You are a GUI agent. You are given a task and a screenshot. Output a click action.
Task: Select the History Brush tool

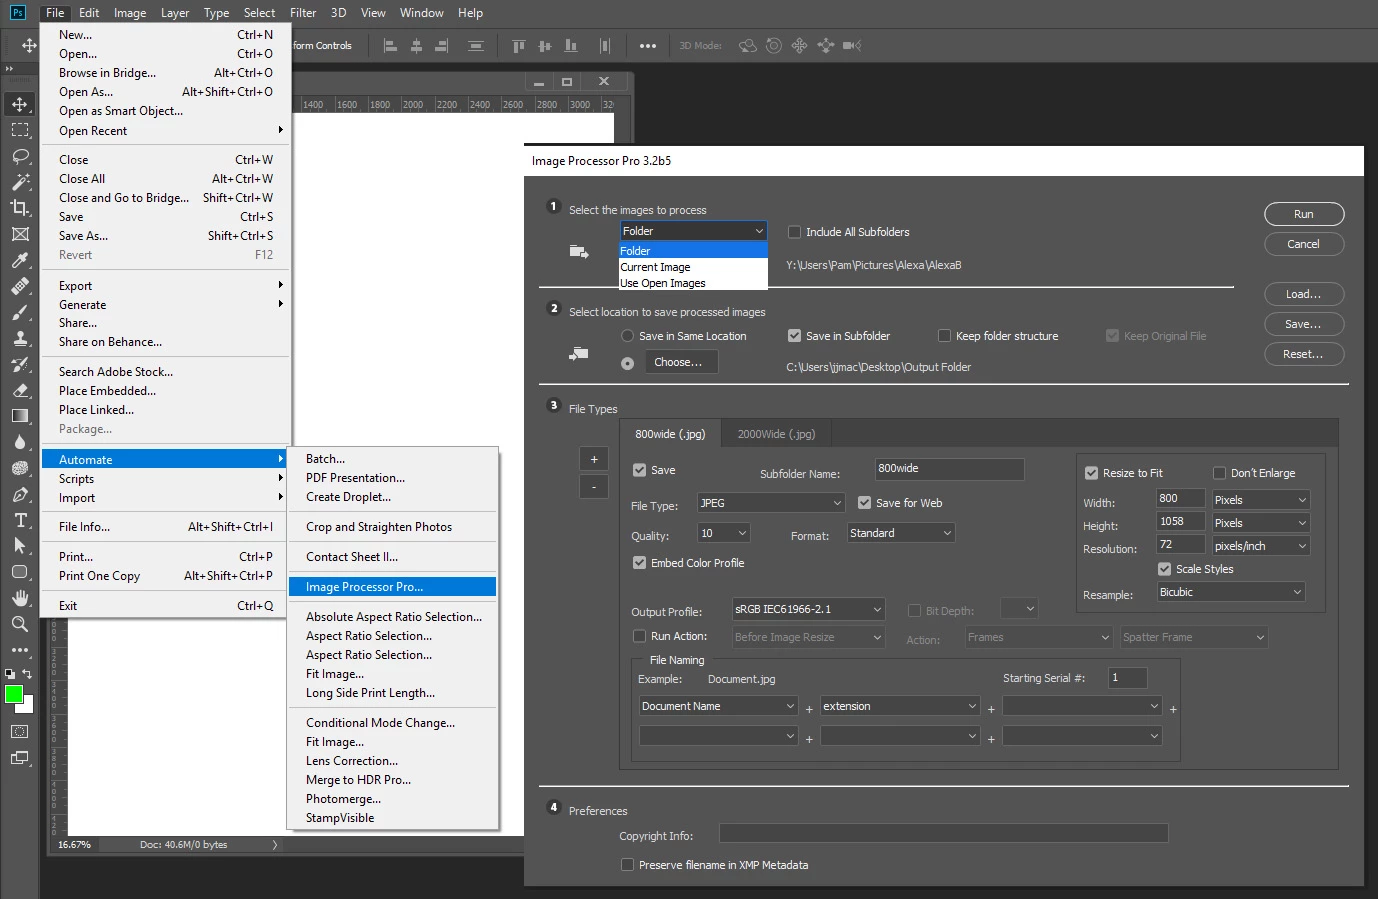click(x=20, y=364)
